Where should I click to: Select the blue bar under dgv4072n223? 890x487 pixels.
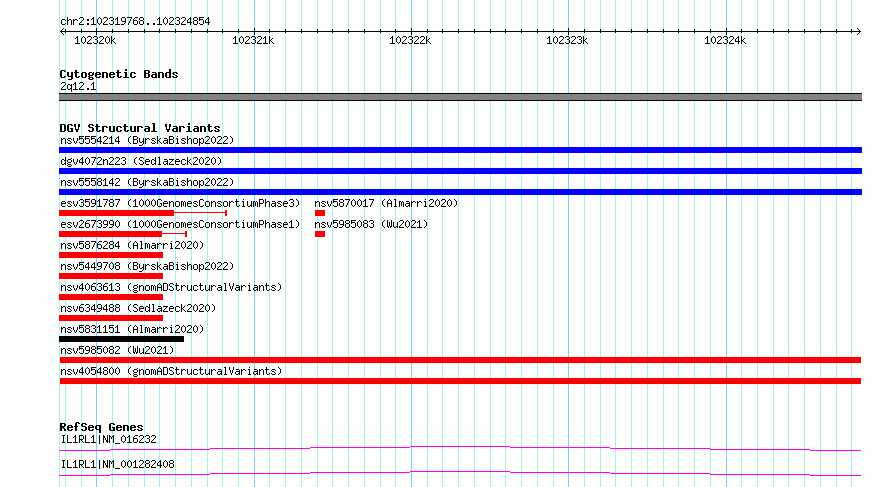pos(460,171)
